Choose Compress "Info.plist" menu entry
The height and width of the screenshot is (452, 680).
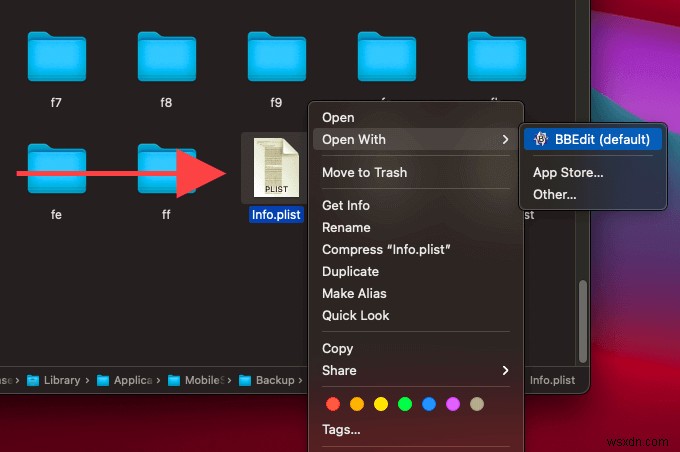(386, 249)
